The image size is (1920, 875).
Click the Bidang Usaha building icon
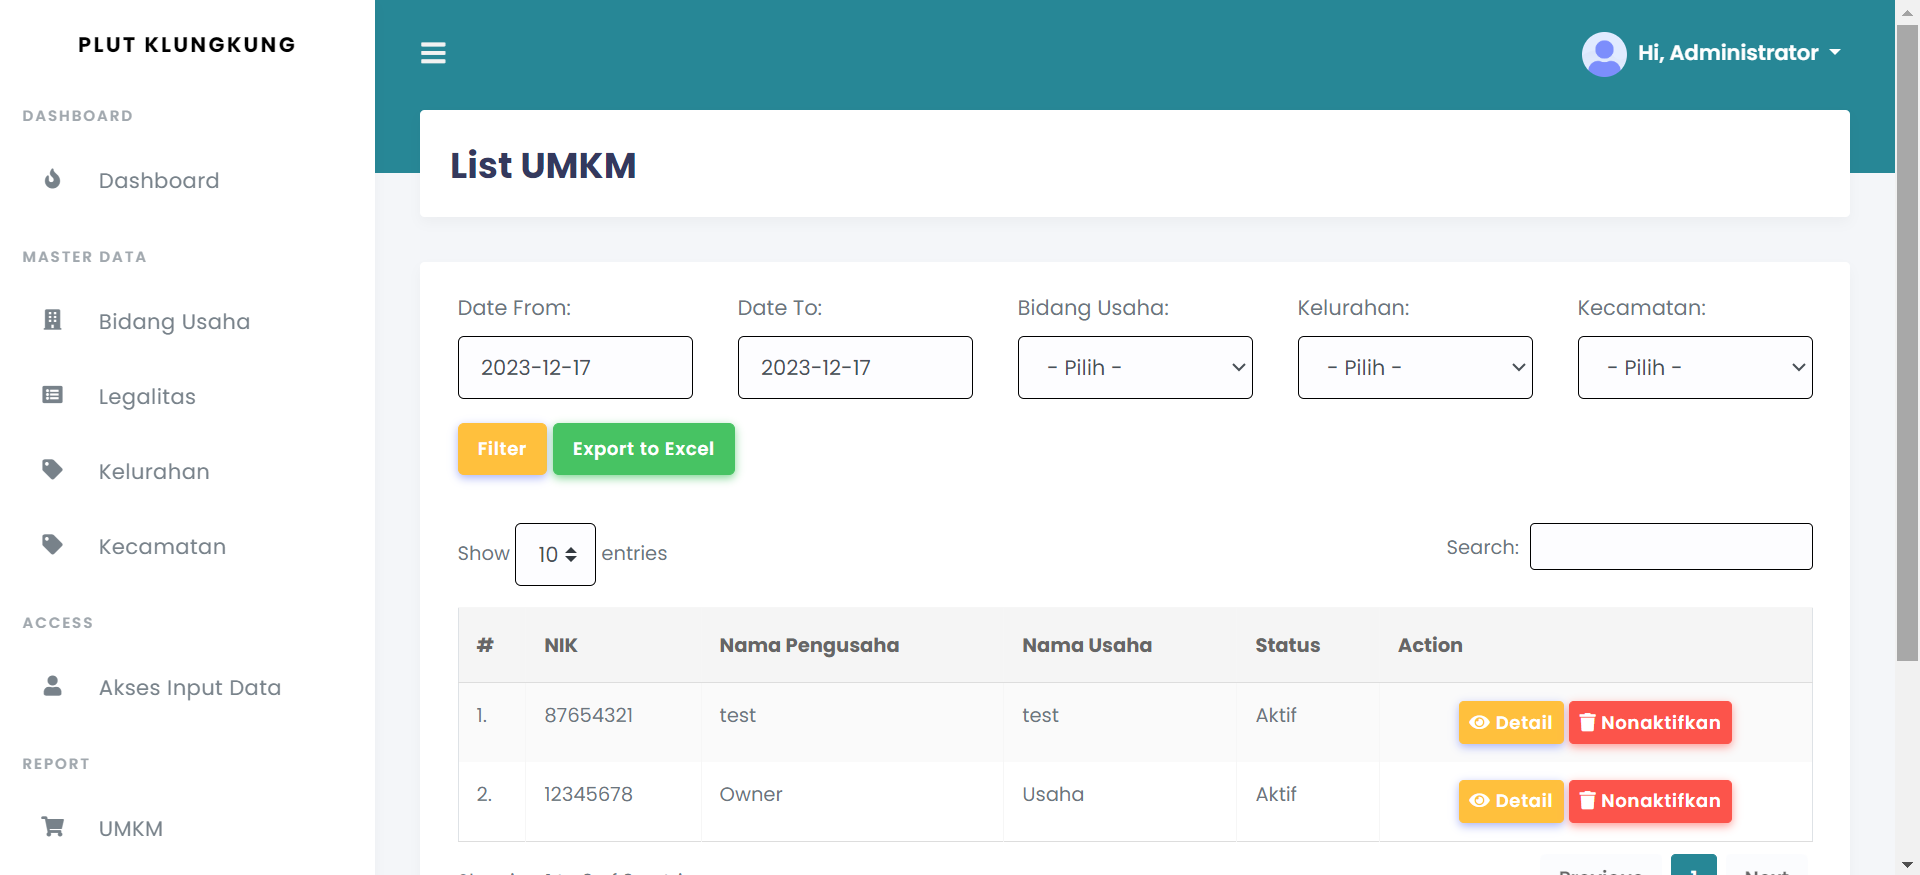click(53, 320)
